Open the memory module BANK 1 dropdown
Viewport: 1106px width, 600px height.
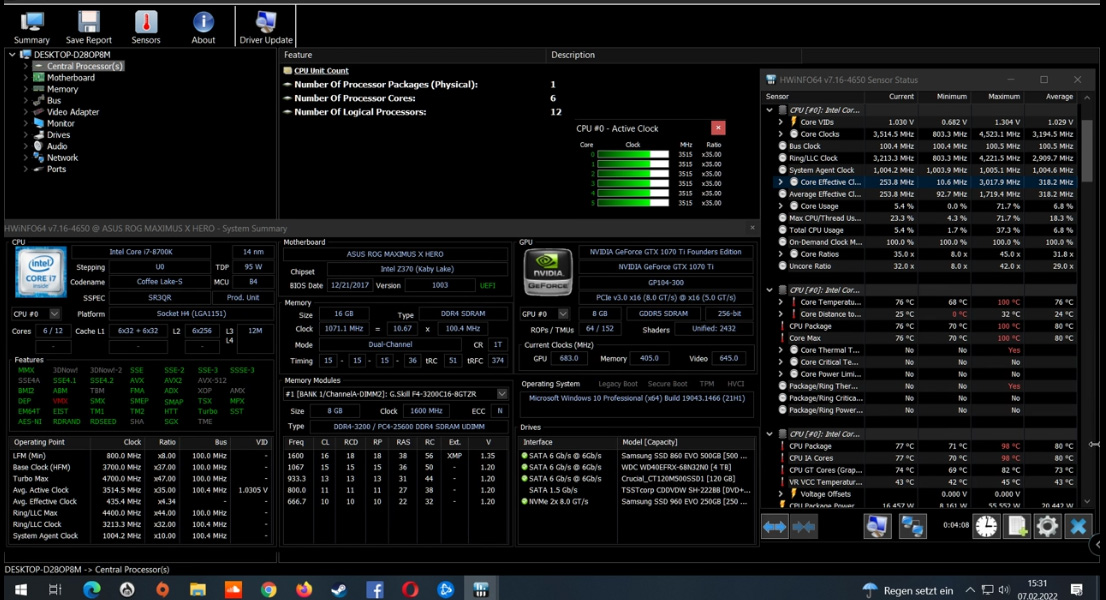tap(502, 393)
